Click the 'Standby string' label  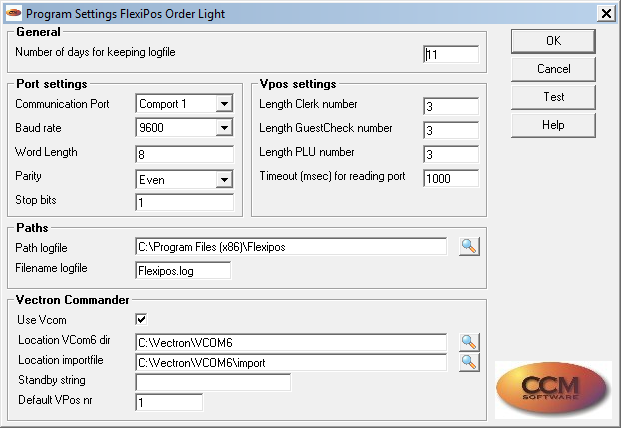(52, 380)
